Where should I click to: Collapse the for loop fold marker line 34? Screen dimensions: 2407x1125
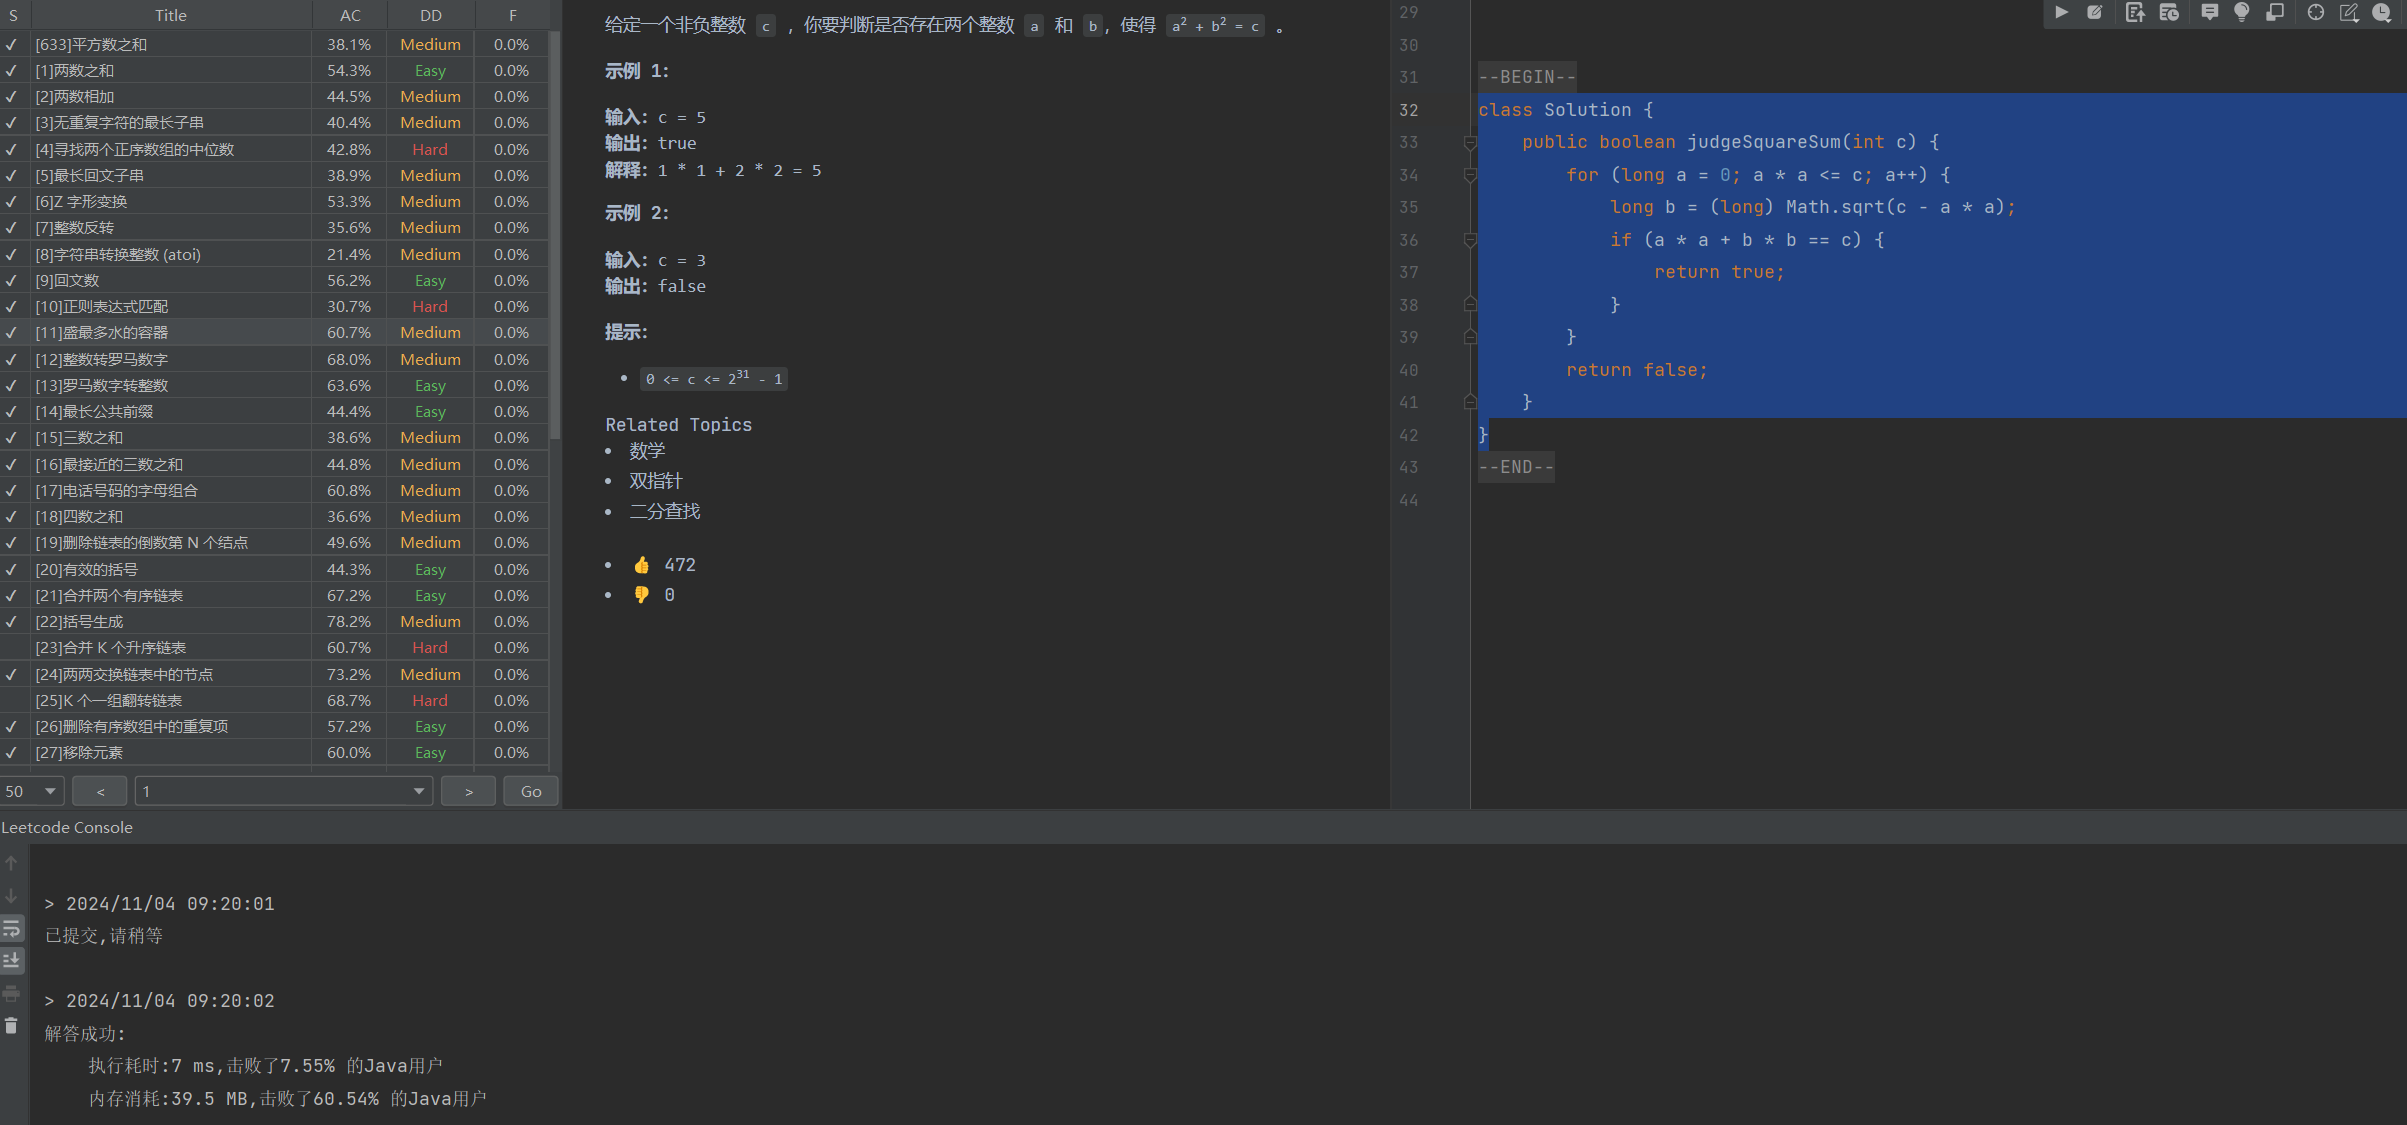(x=1470, y=176)
